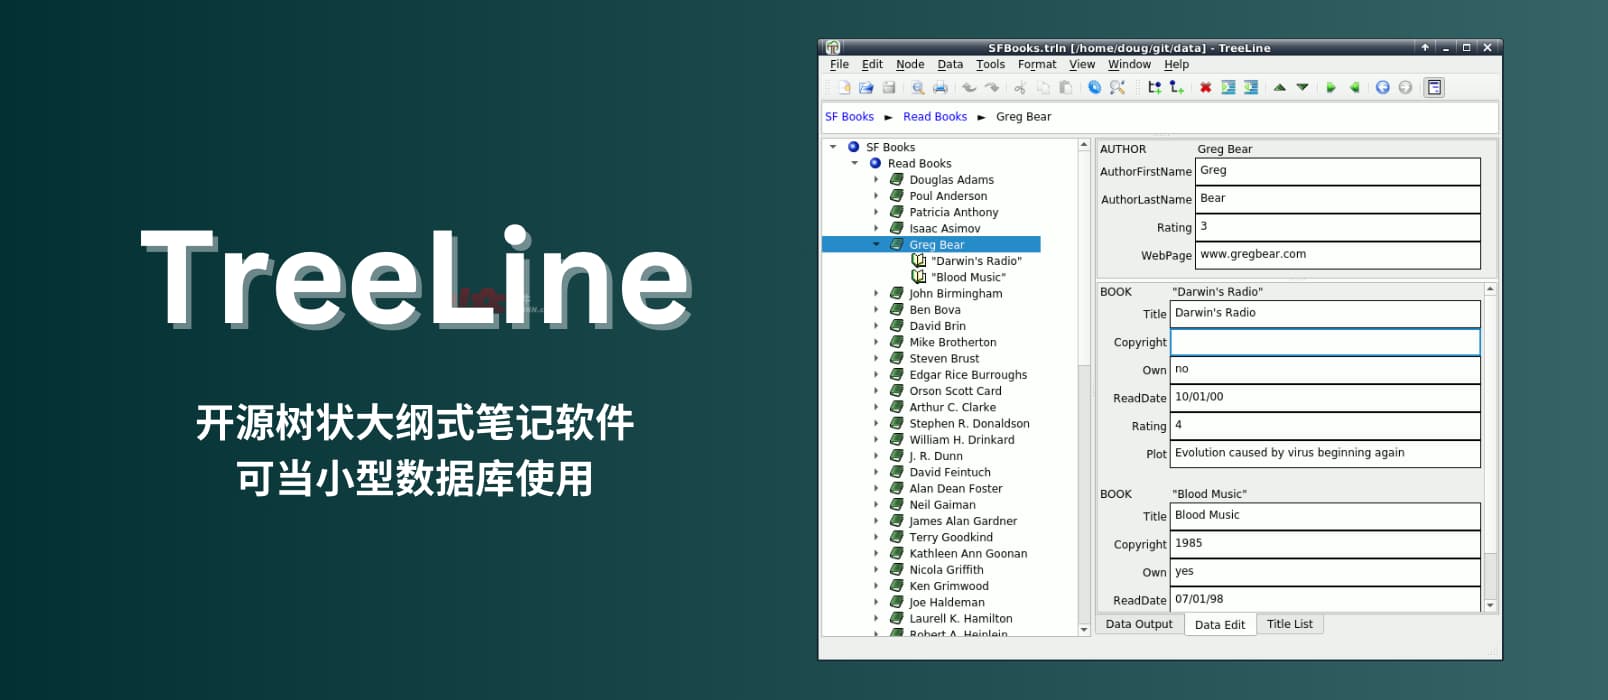Viewport: 1608px width, 700px height.
Task: Click the Move Up green arrow icon
Action: 1279,88
